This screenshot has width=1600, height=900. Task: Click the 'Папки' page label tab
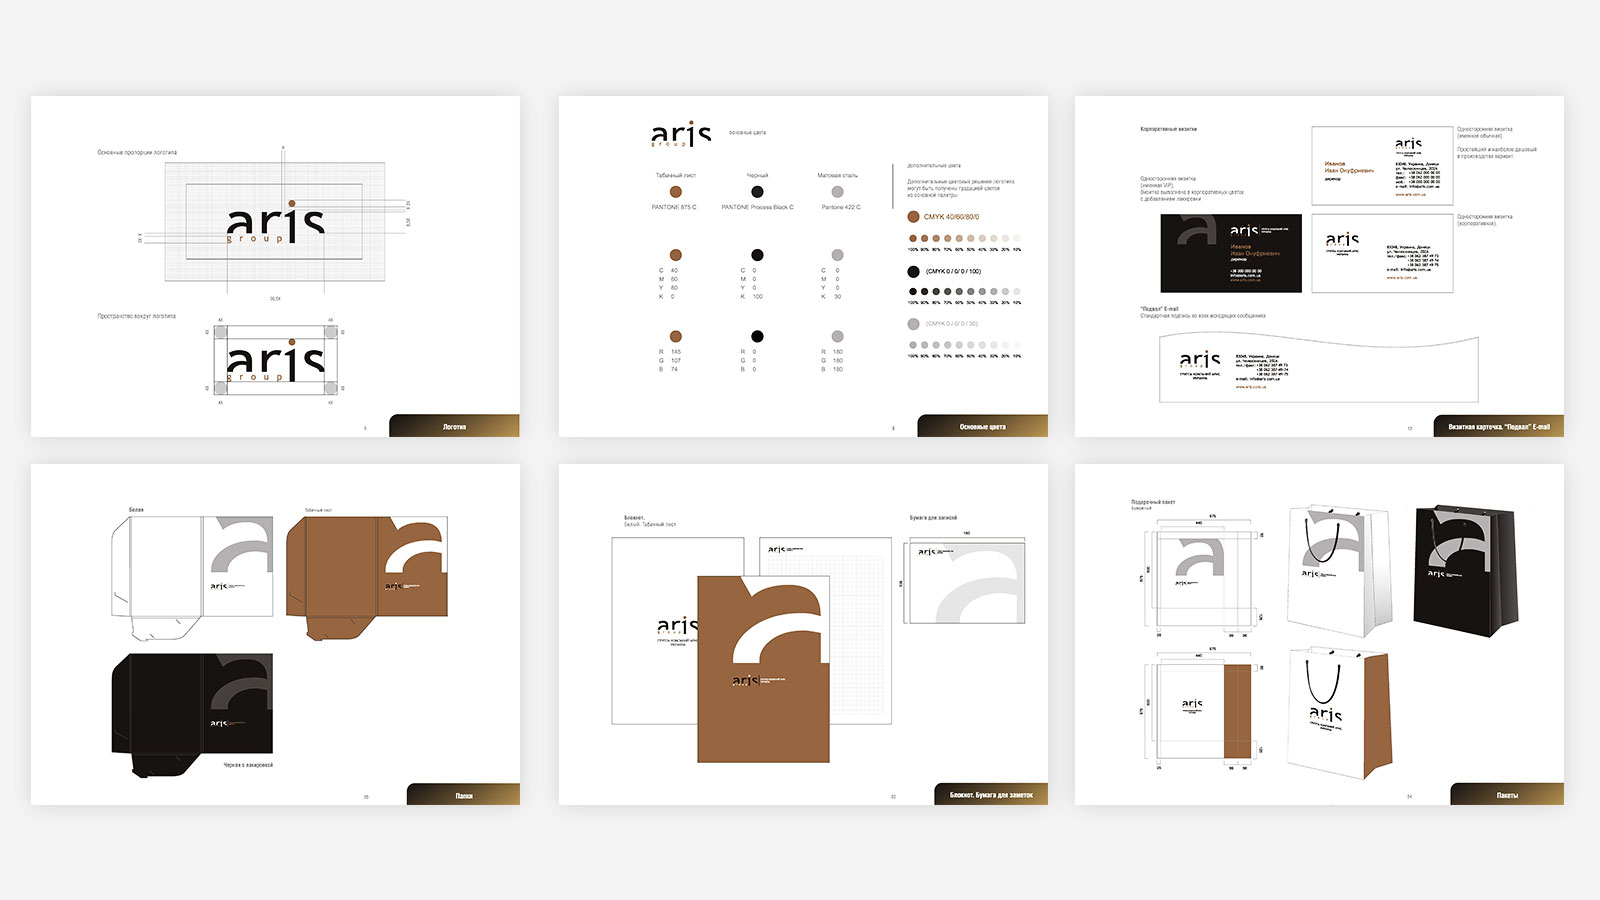463,795
